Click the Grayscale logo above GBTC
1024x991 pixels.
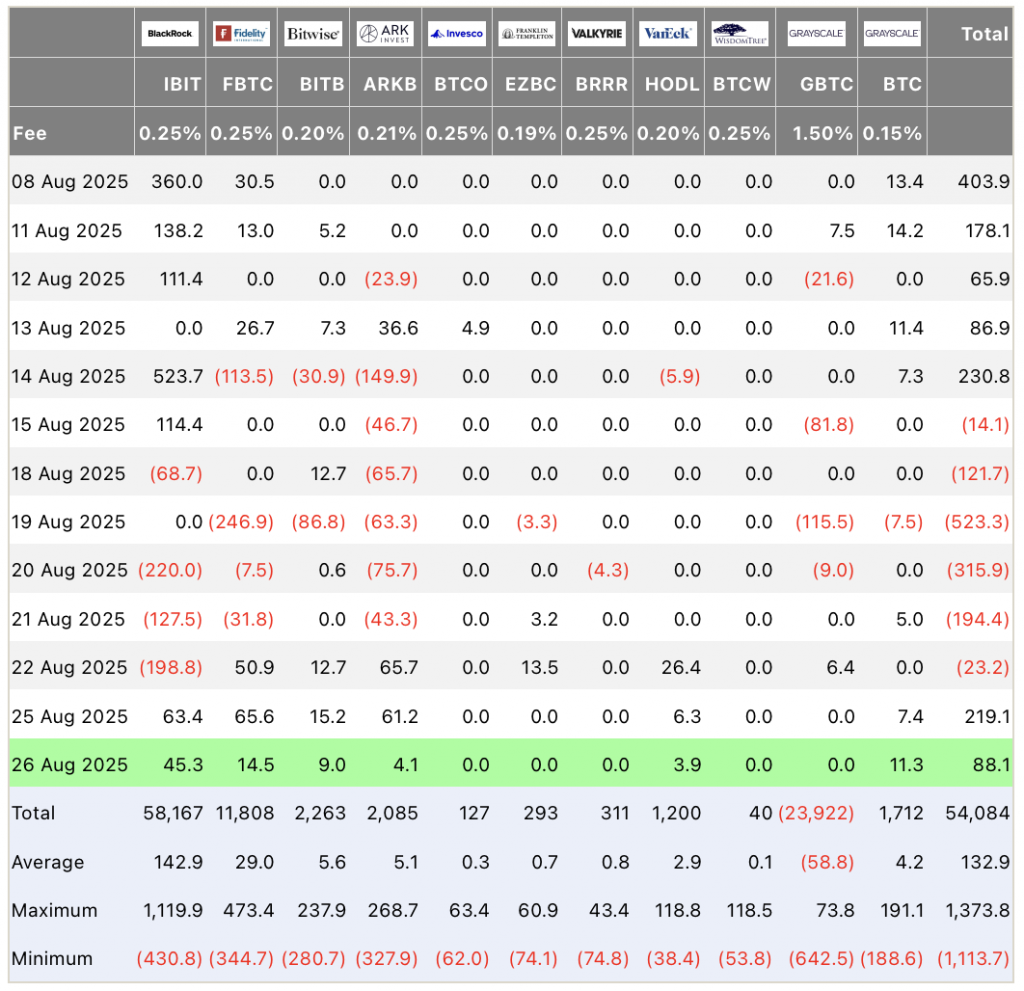pos(816,33)
